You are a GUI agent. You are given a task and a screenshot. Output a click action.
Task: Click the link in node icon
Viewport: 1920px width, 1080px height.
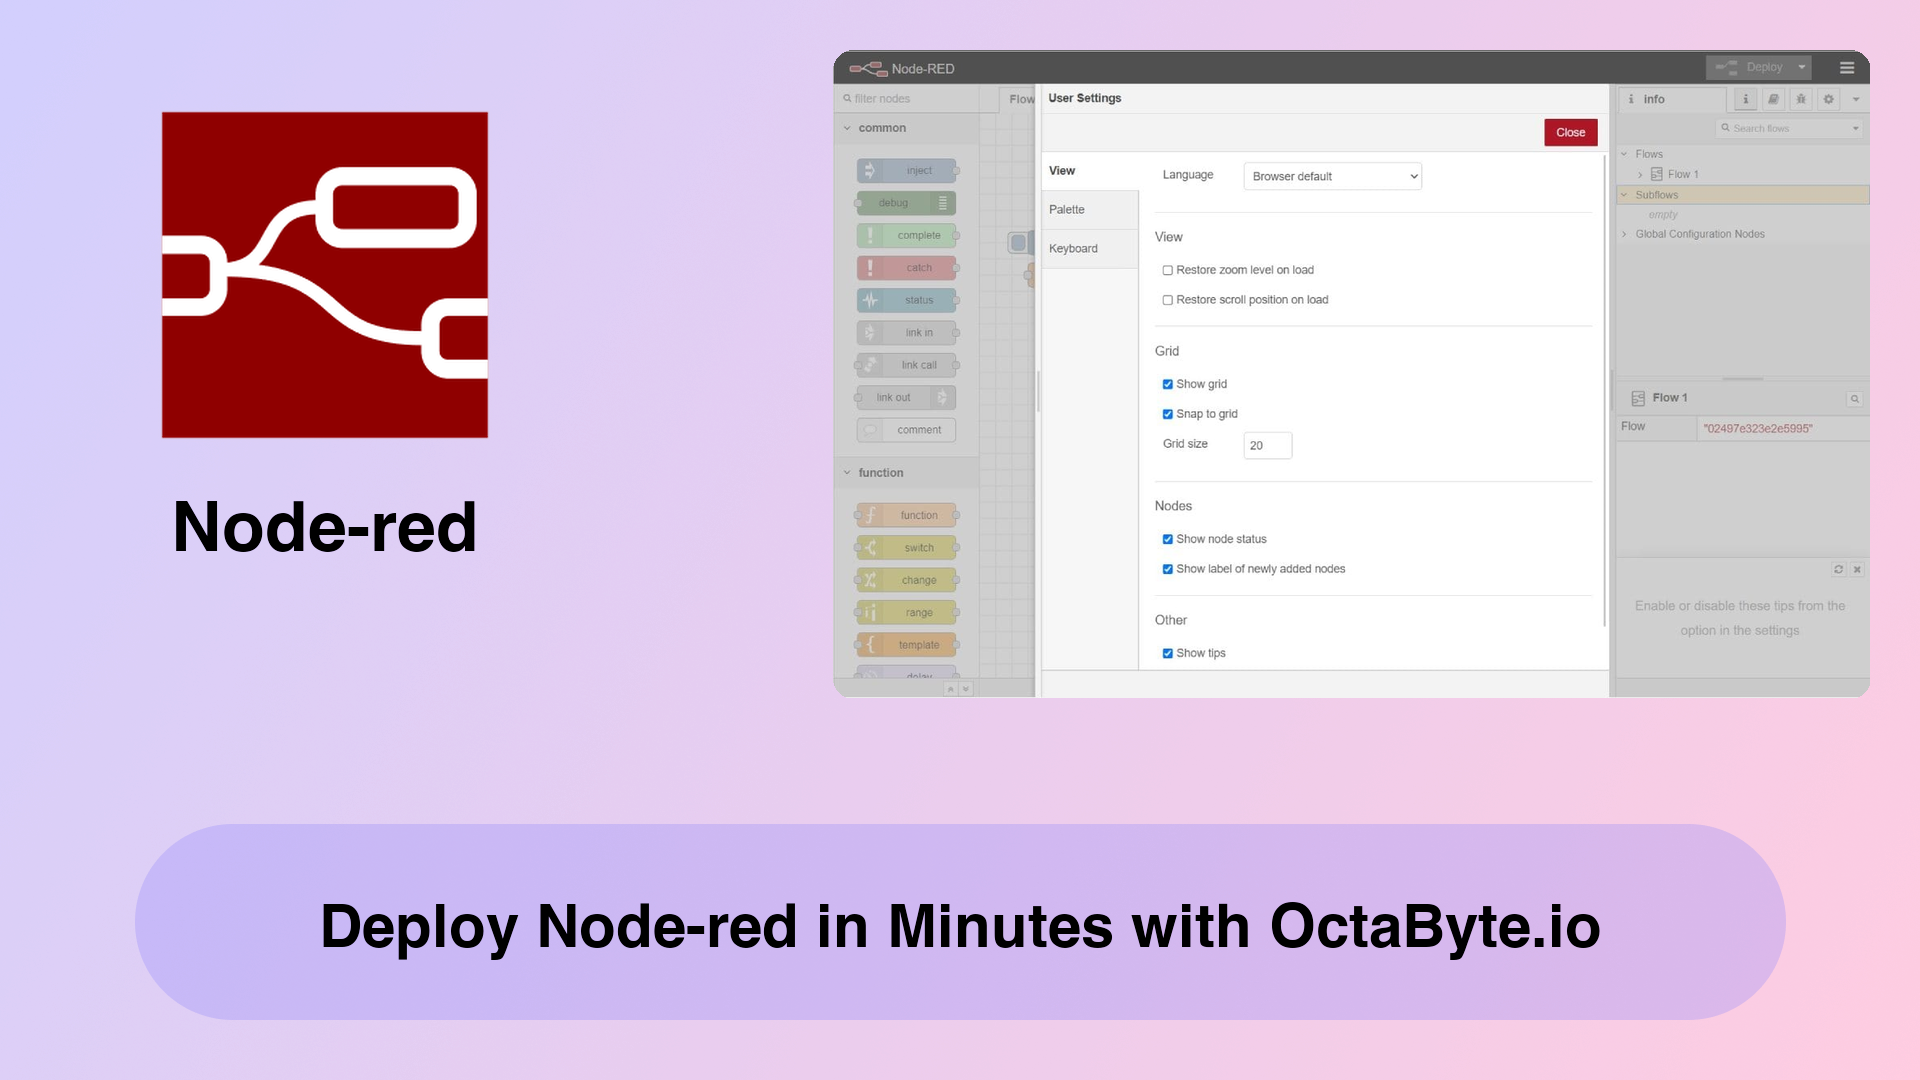(x=869, y=331)
